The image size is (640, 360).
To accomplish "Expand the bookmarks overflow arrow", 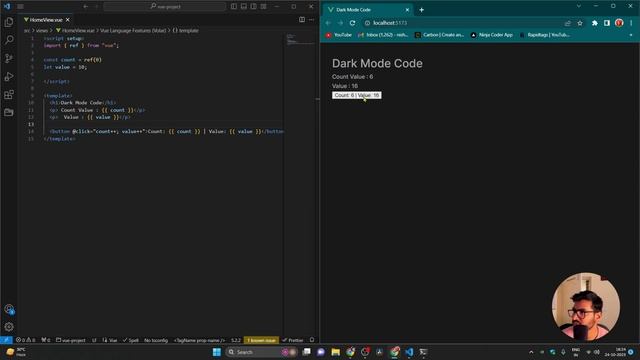I will (631, 35).
